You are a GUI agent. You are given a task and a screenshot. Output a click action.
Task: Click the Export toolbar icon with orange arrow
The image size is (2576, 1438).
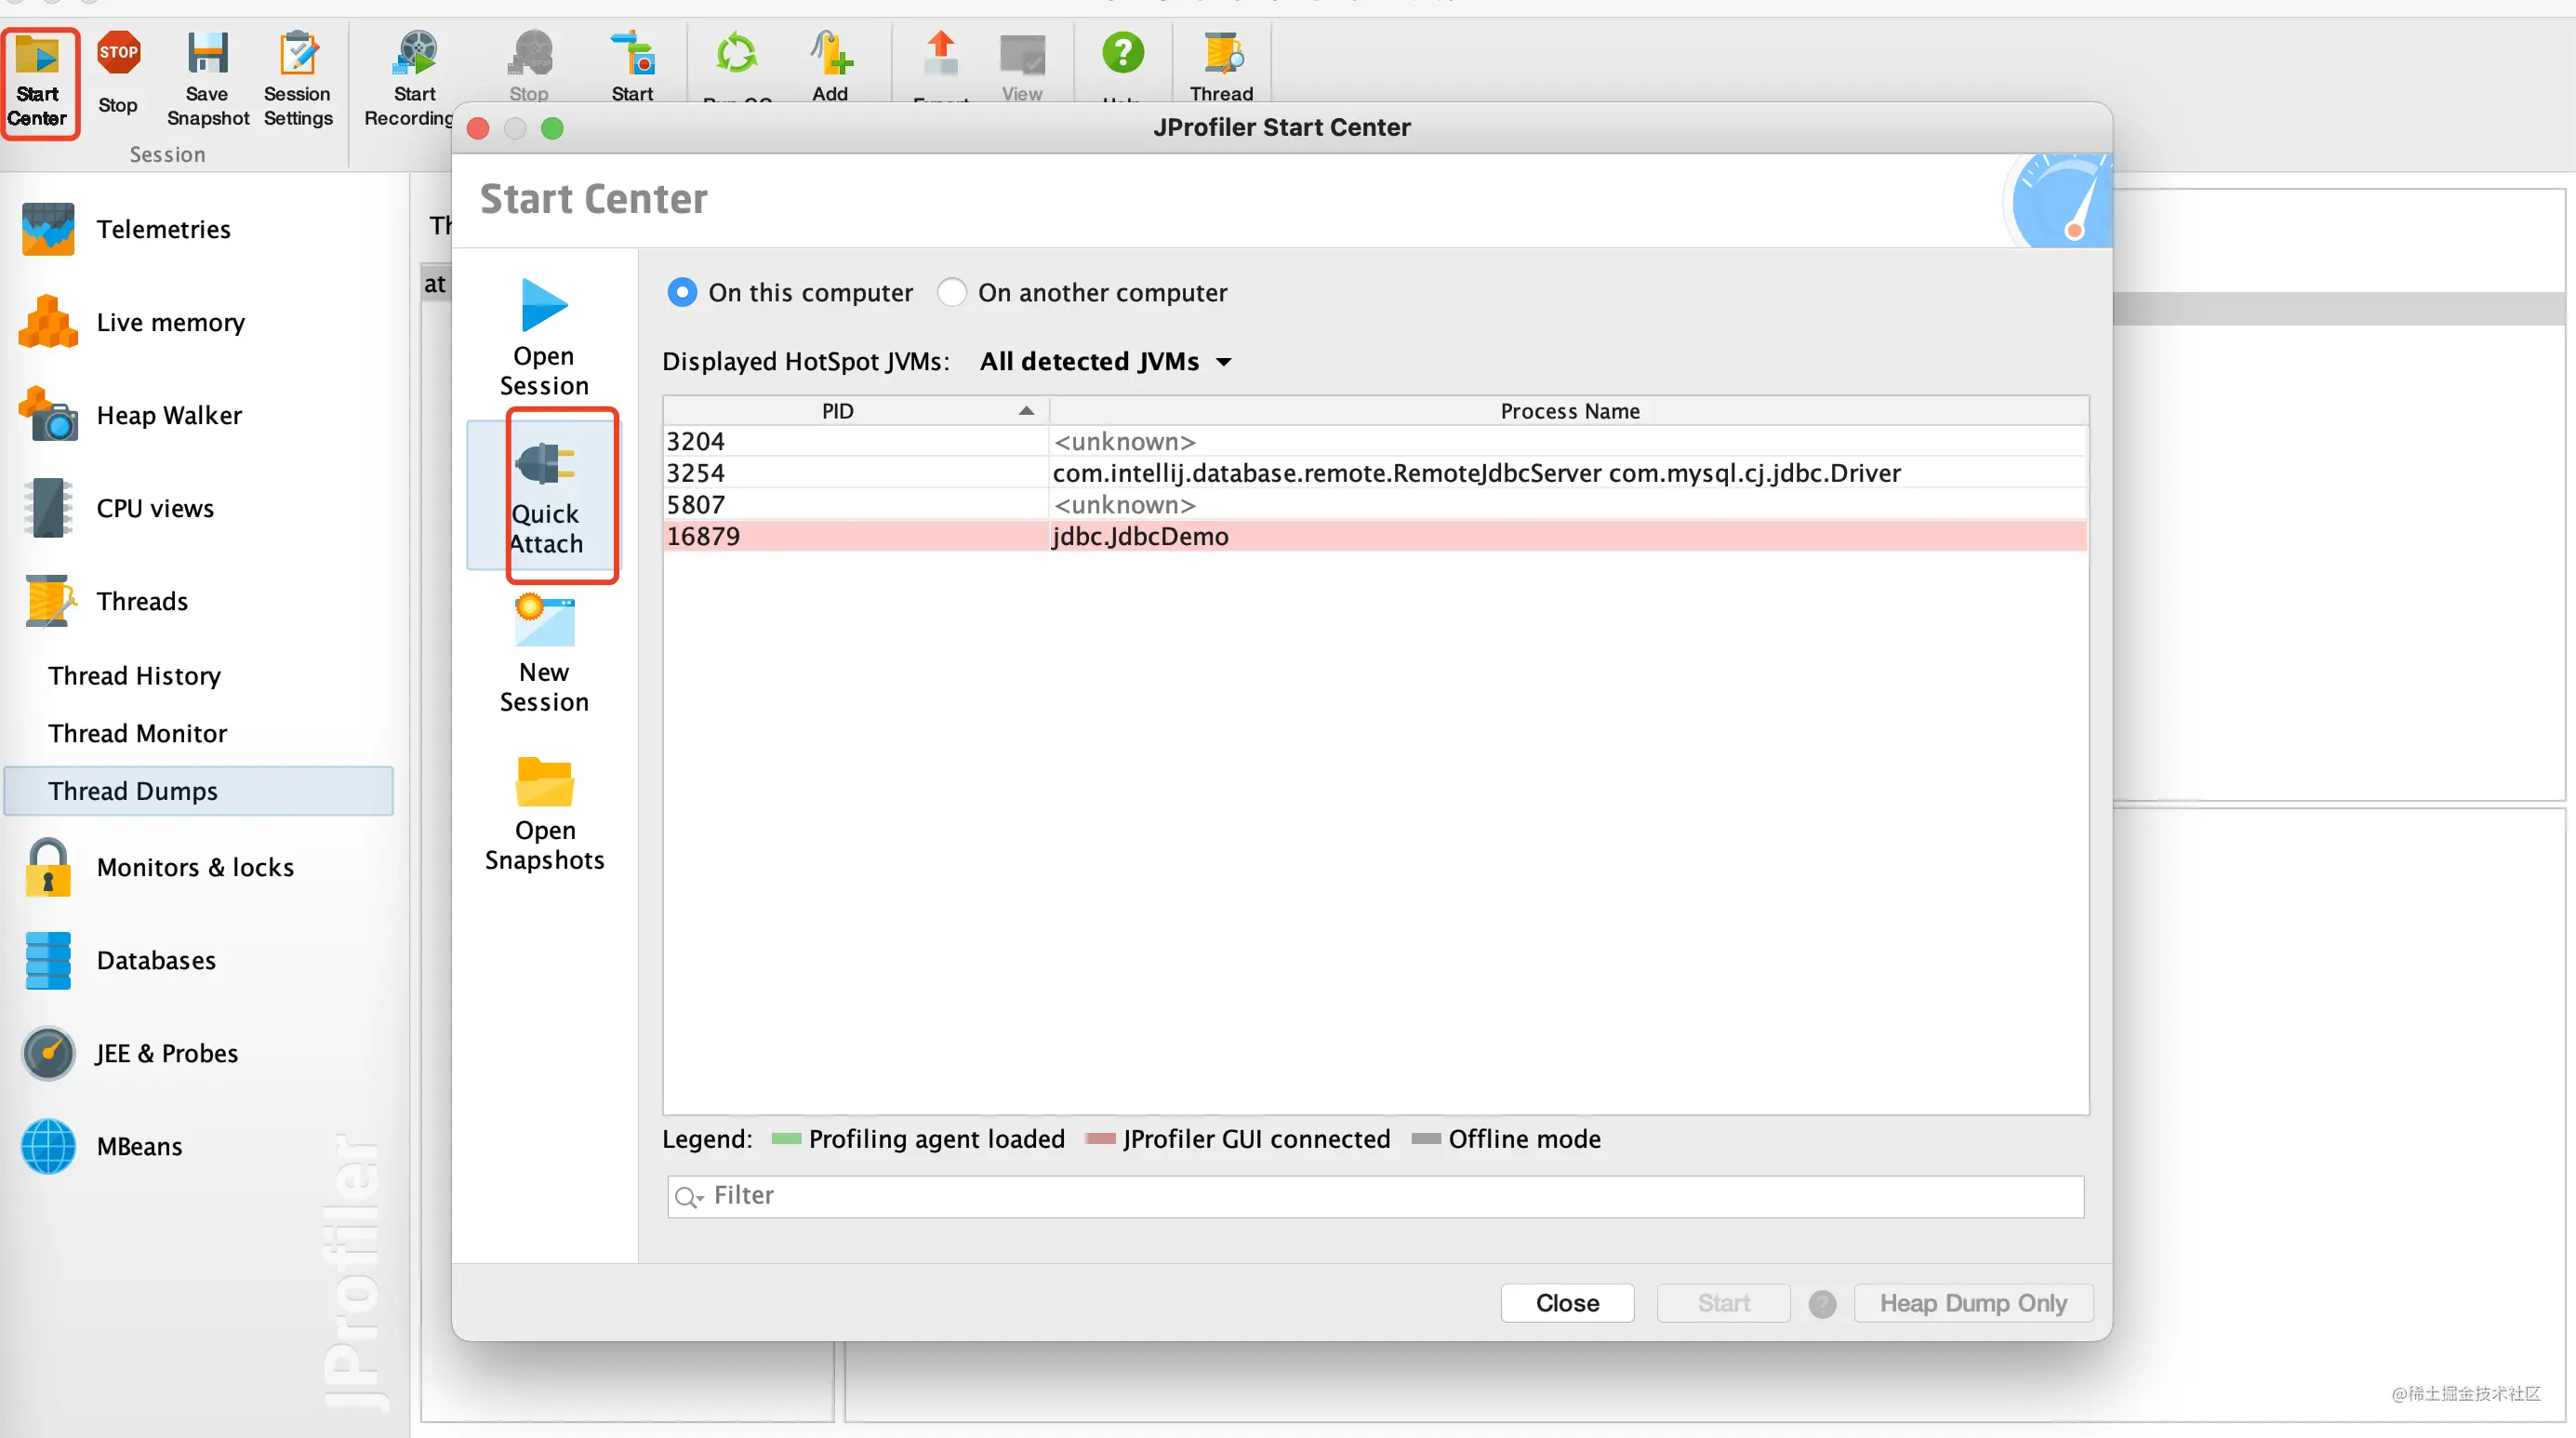pos(941,54)
